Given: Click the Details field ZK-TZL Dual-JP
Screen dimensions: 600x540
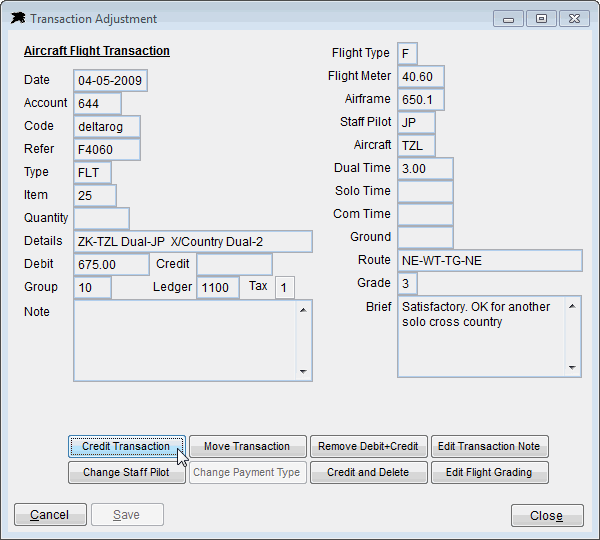Looking at the screenshot, I should tap(193, 241).
